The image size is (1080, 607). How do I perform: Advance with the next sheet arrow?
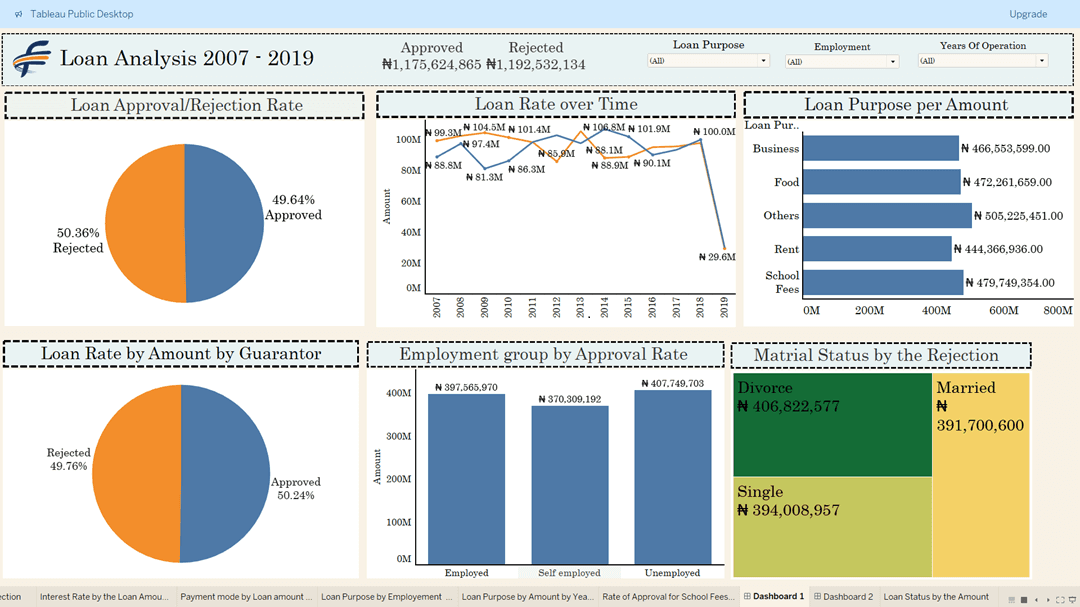1047,599
